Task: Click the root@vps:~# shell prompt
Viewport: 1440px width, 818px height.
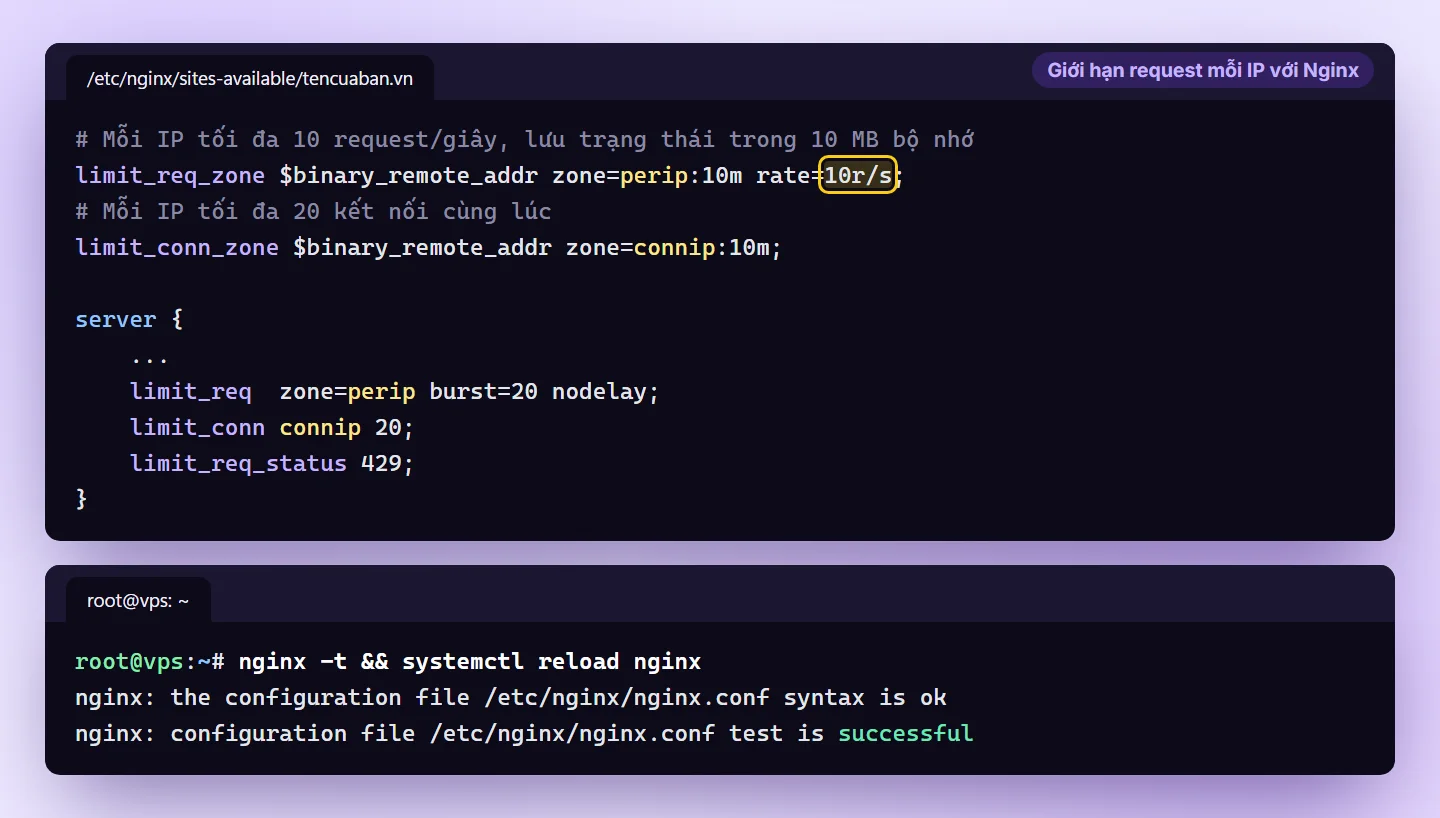Action: coord(150,662)
